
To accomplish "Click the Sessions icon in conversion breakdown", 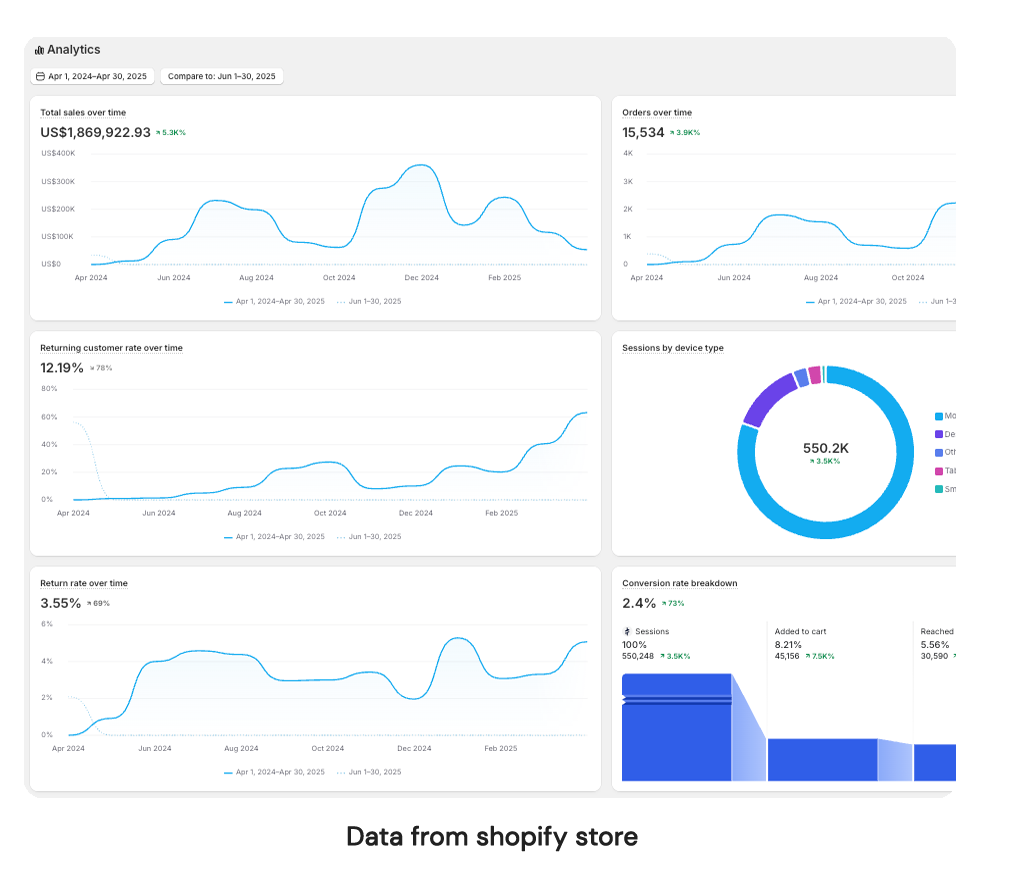I will [x=627, y=632].
